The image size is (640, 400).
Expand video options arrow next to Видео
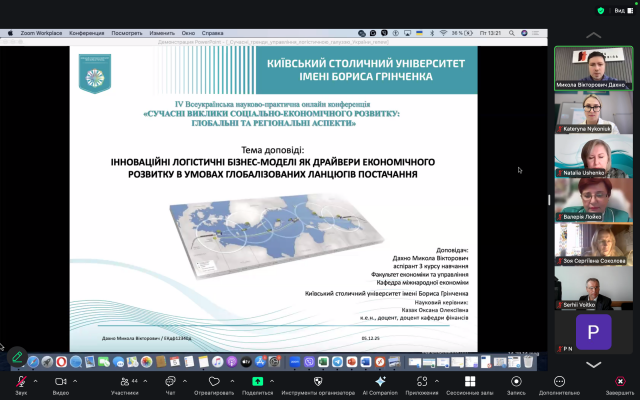pyautogui.click(x=76, y=380)
